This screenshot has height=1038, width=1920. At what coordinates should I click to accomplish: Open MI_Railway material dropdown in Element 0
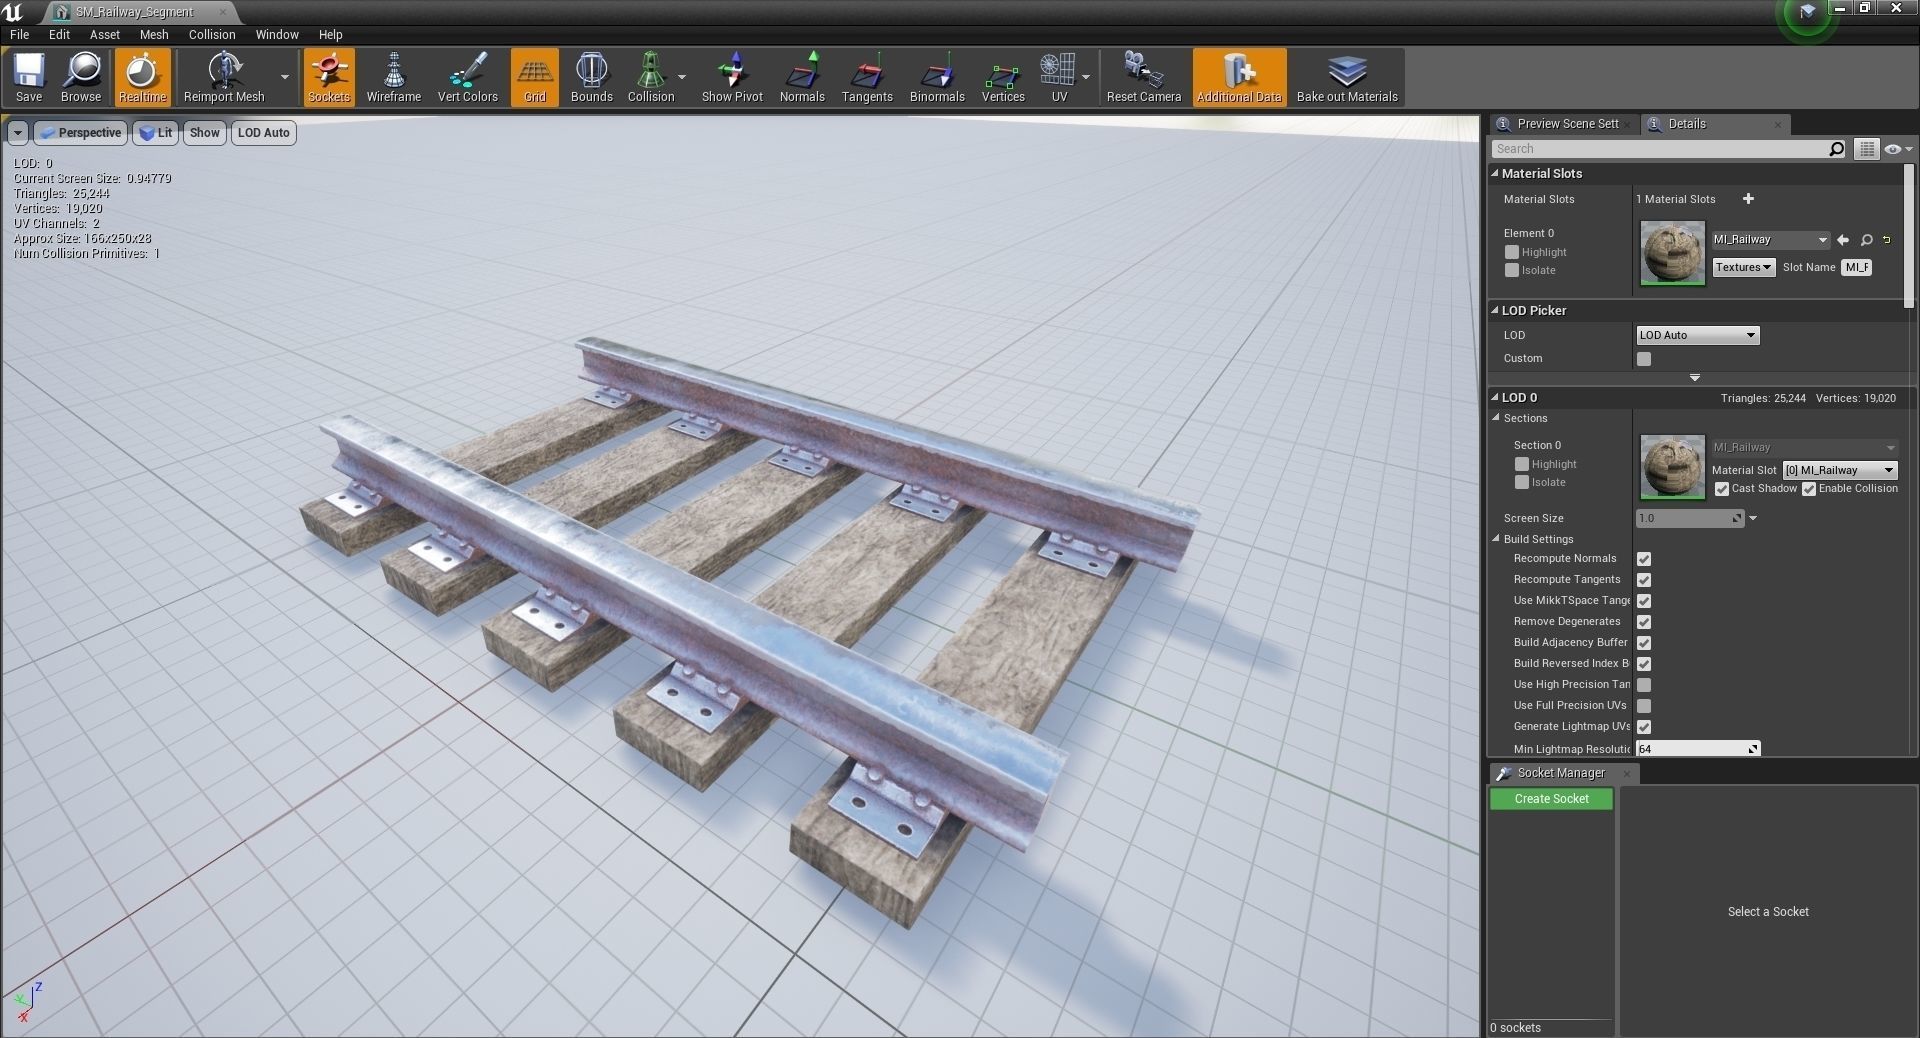pos(1770,240)
